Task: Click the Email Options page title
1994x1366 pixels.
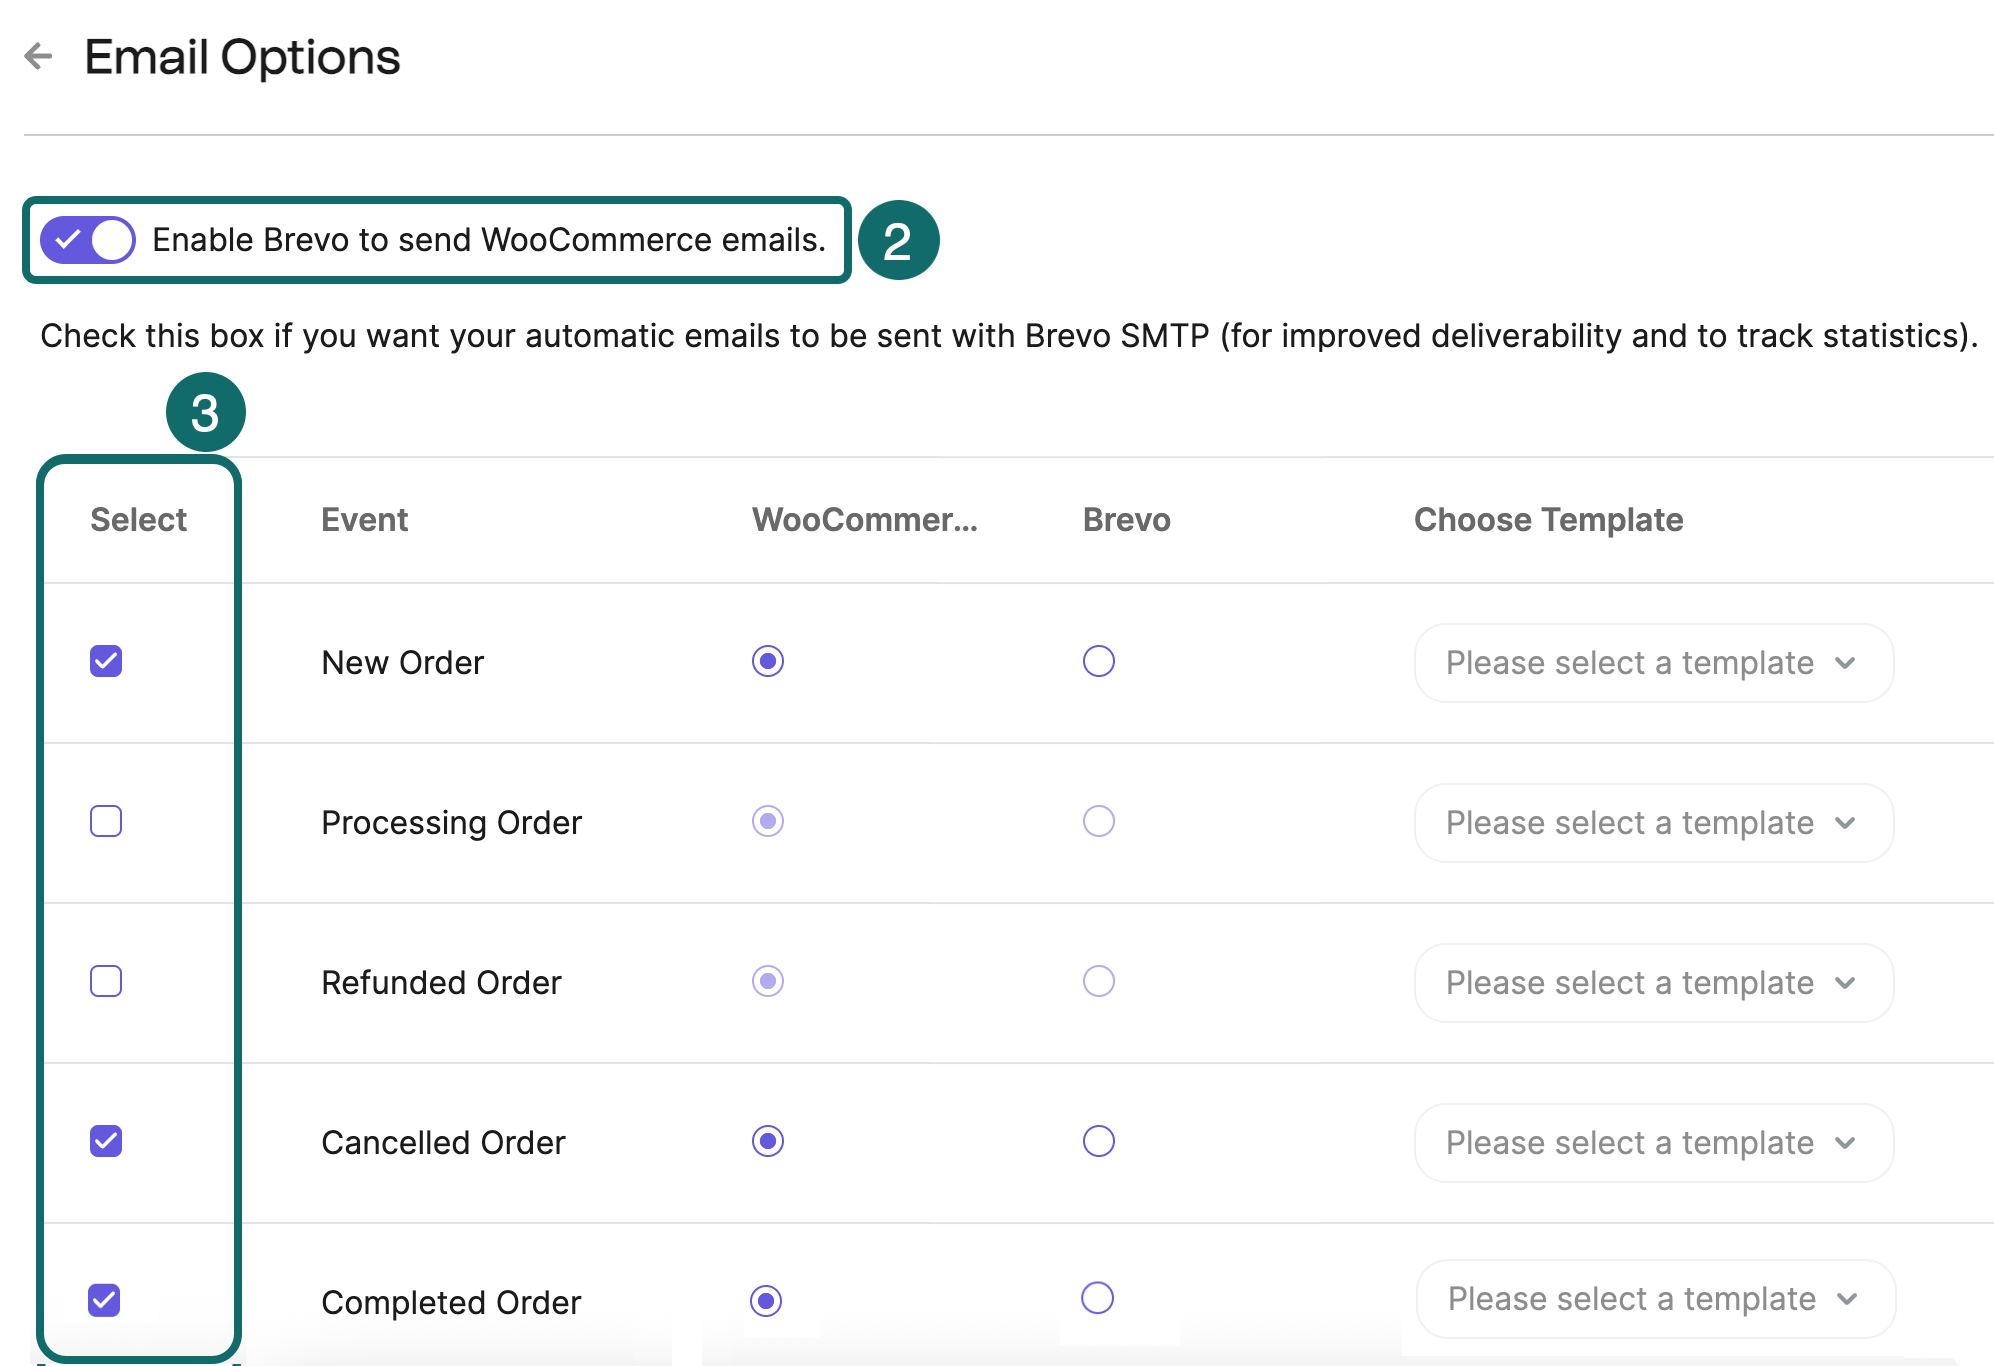Action: pos(242,57)
